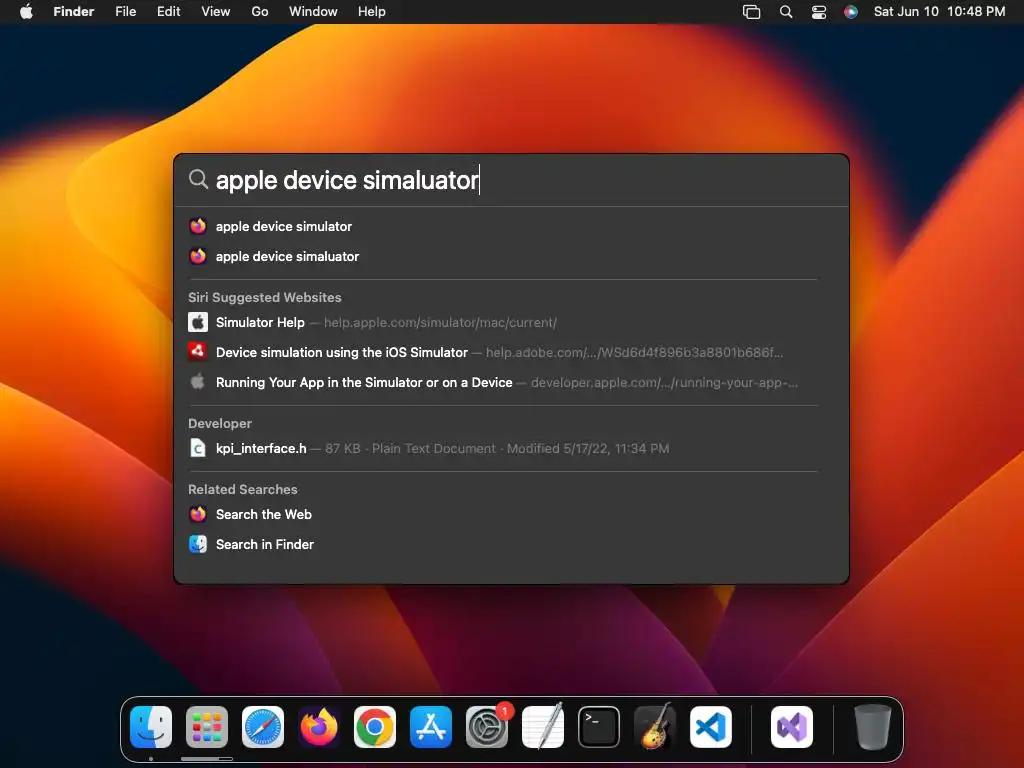Open Control Center from menu bar
1024x768 pixels.
coord(819,12)
